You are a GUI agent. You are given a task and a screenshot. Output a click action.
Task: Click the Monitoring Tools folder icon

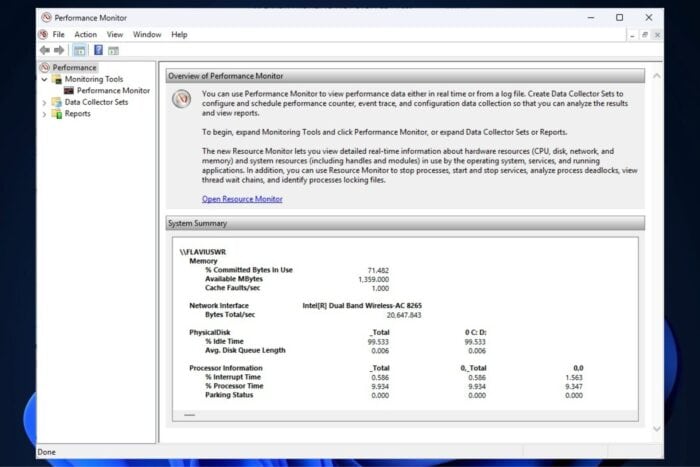point(57,79)
